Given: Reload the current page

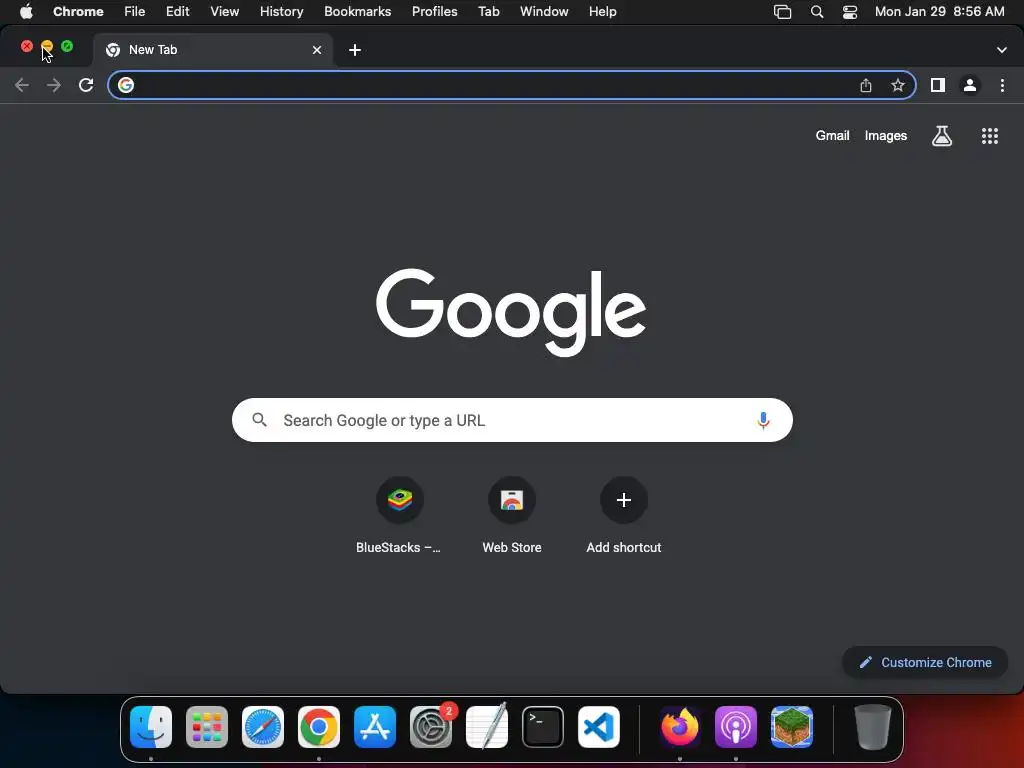Looking at the screenshot, I should point(86,85).
